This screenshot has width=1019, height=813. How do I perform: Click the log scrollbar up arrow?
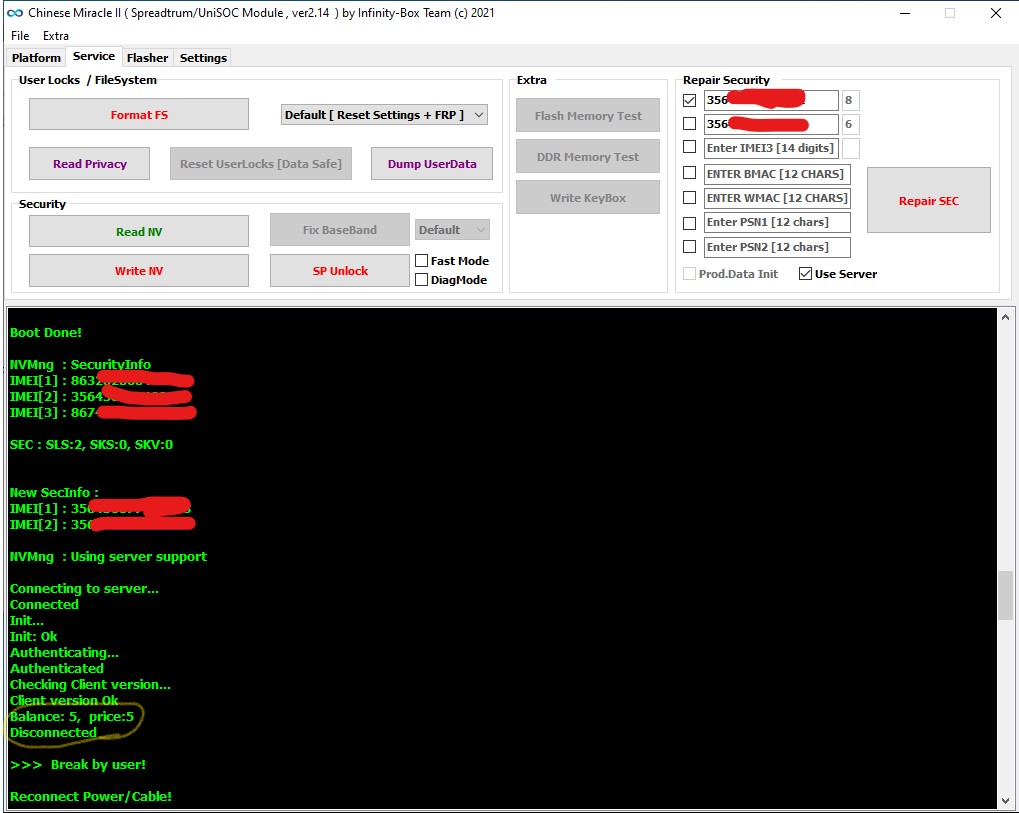(x=1005, y=317)
